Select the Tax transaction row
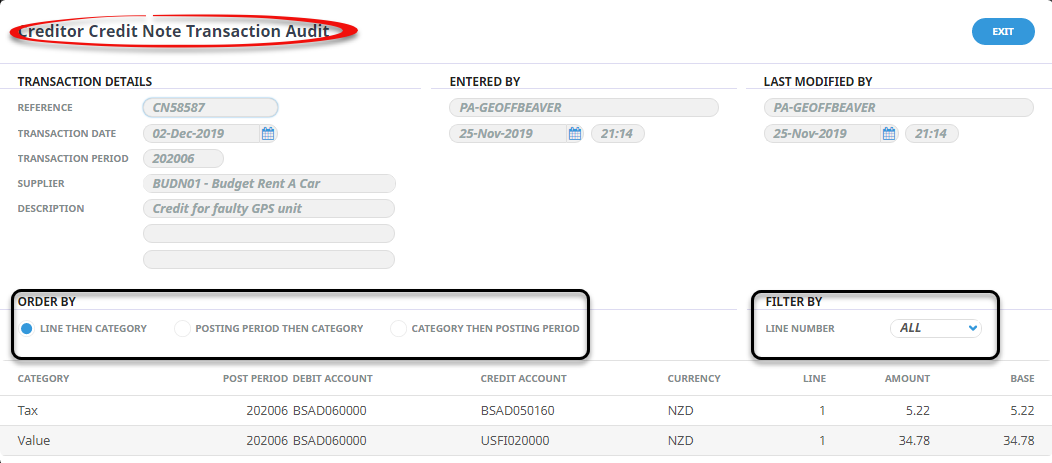The width and height of the screenshot is (1052, 463). (x=526, y=411)
